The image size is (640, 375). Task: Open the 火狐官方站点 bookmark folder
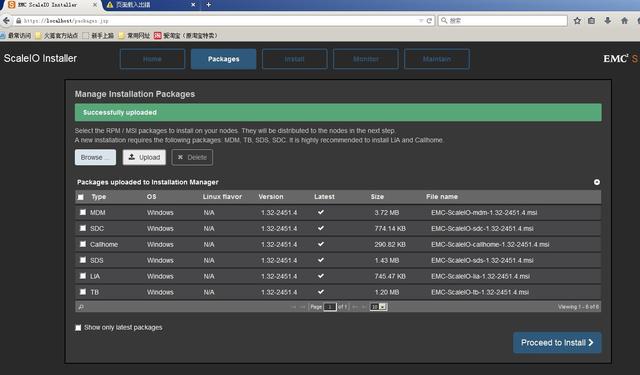[56, 36]
